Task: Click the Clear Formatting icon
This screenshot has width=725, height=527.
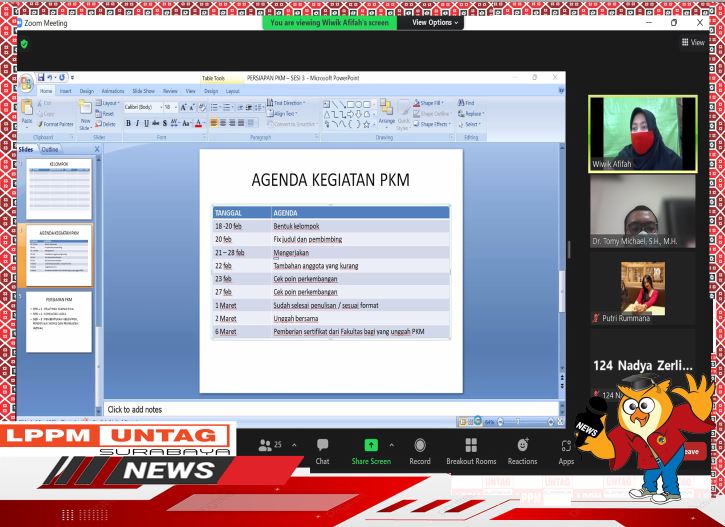Action: [x=202, y=107]
